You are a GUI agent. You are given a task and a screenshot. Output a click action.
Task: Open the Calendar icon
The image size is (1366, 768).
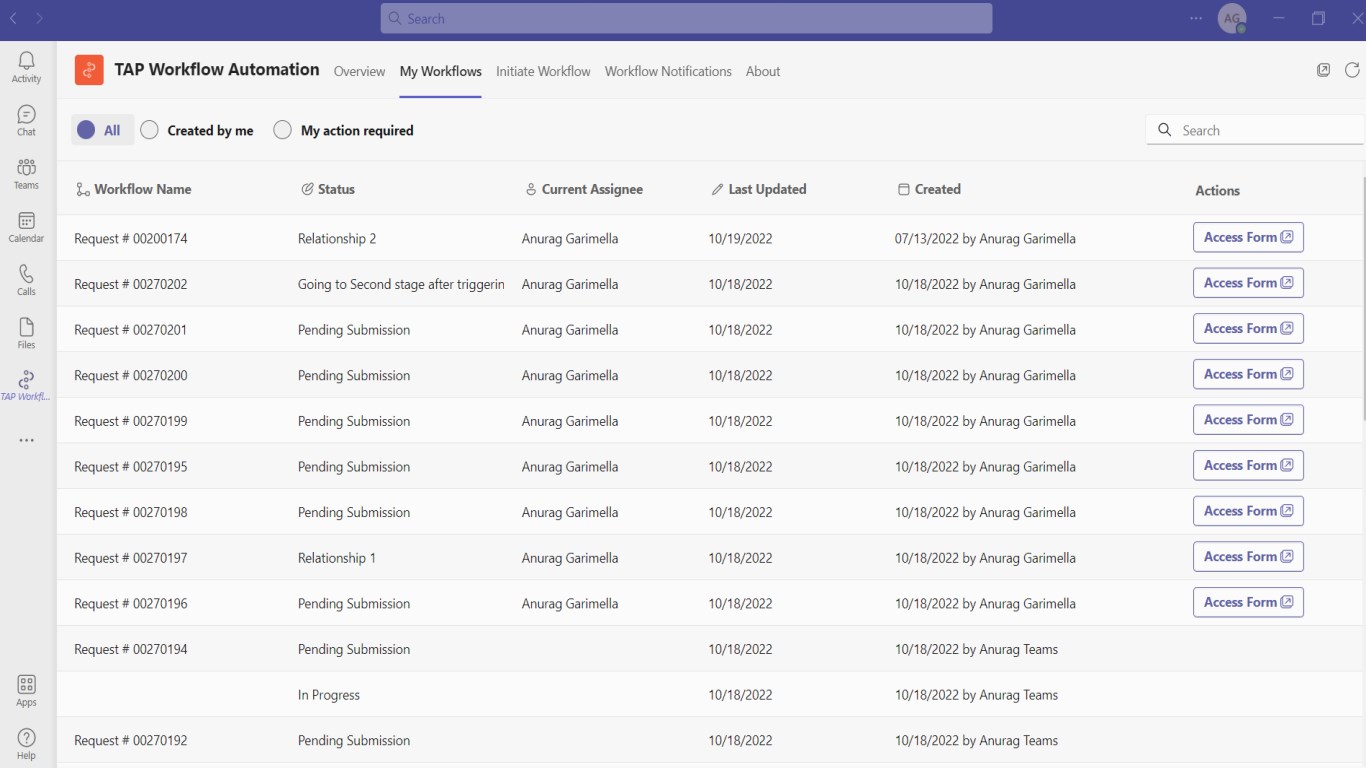[x=26, y=227]
